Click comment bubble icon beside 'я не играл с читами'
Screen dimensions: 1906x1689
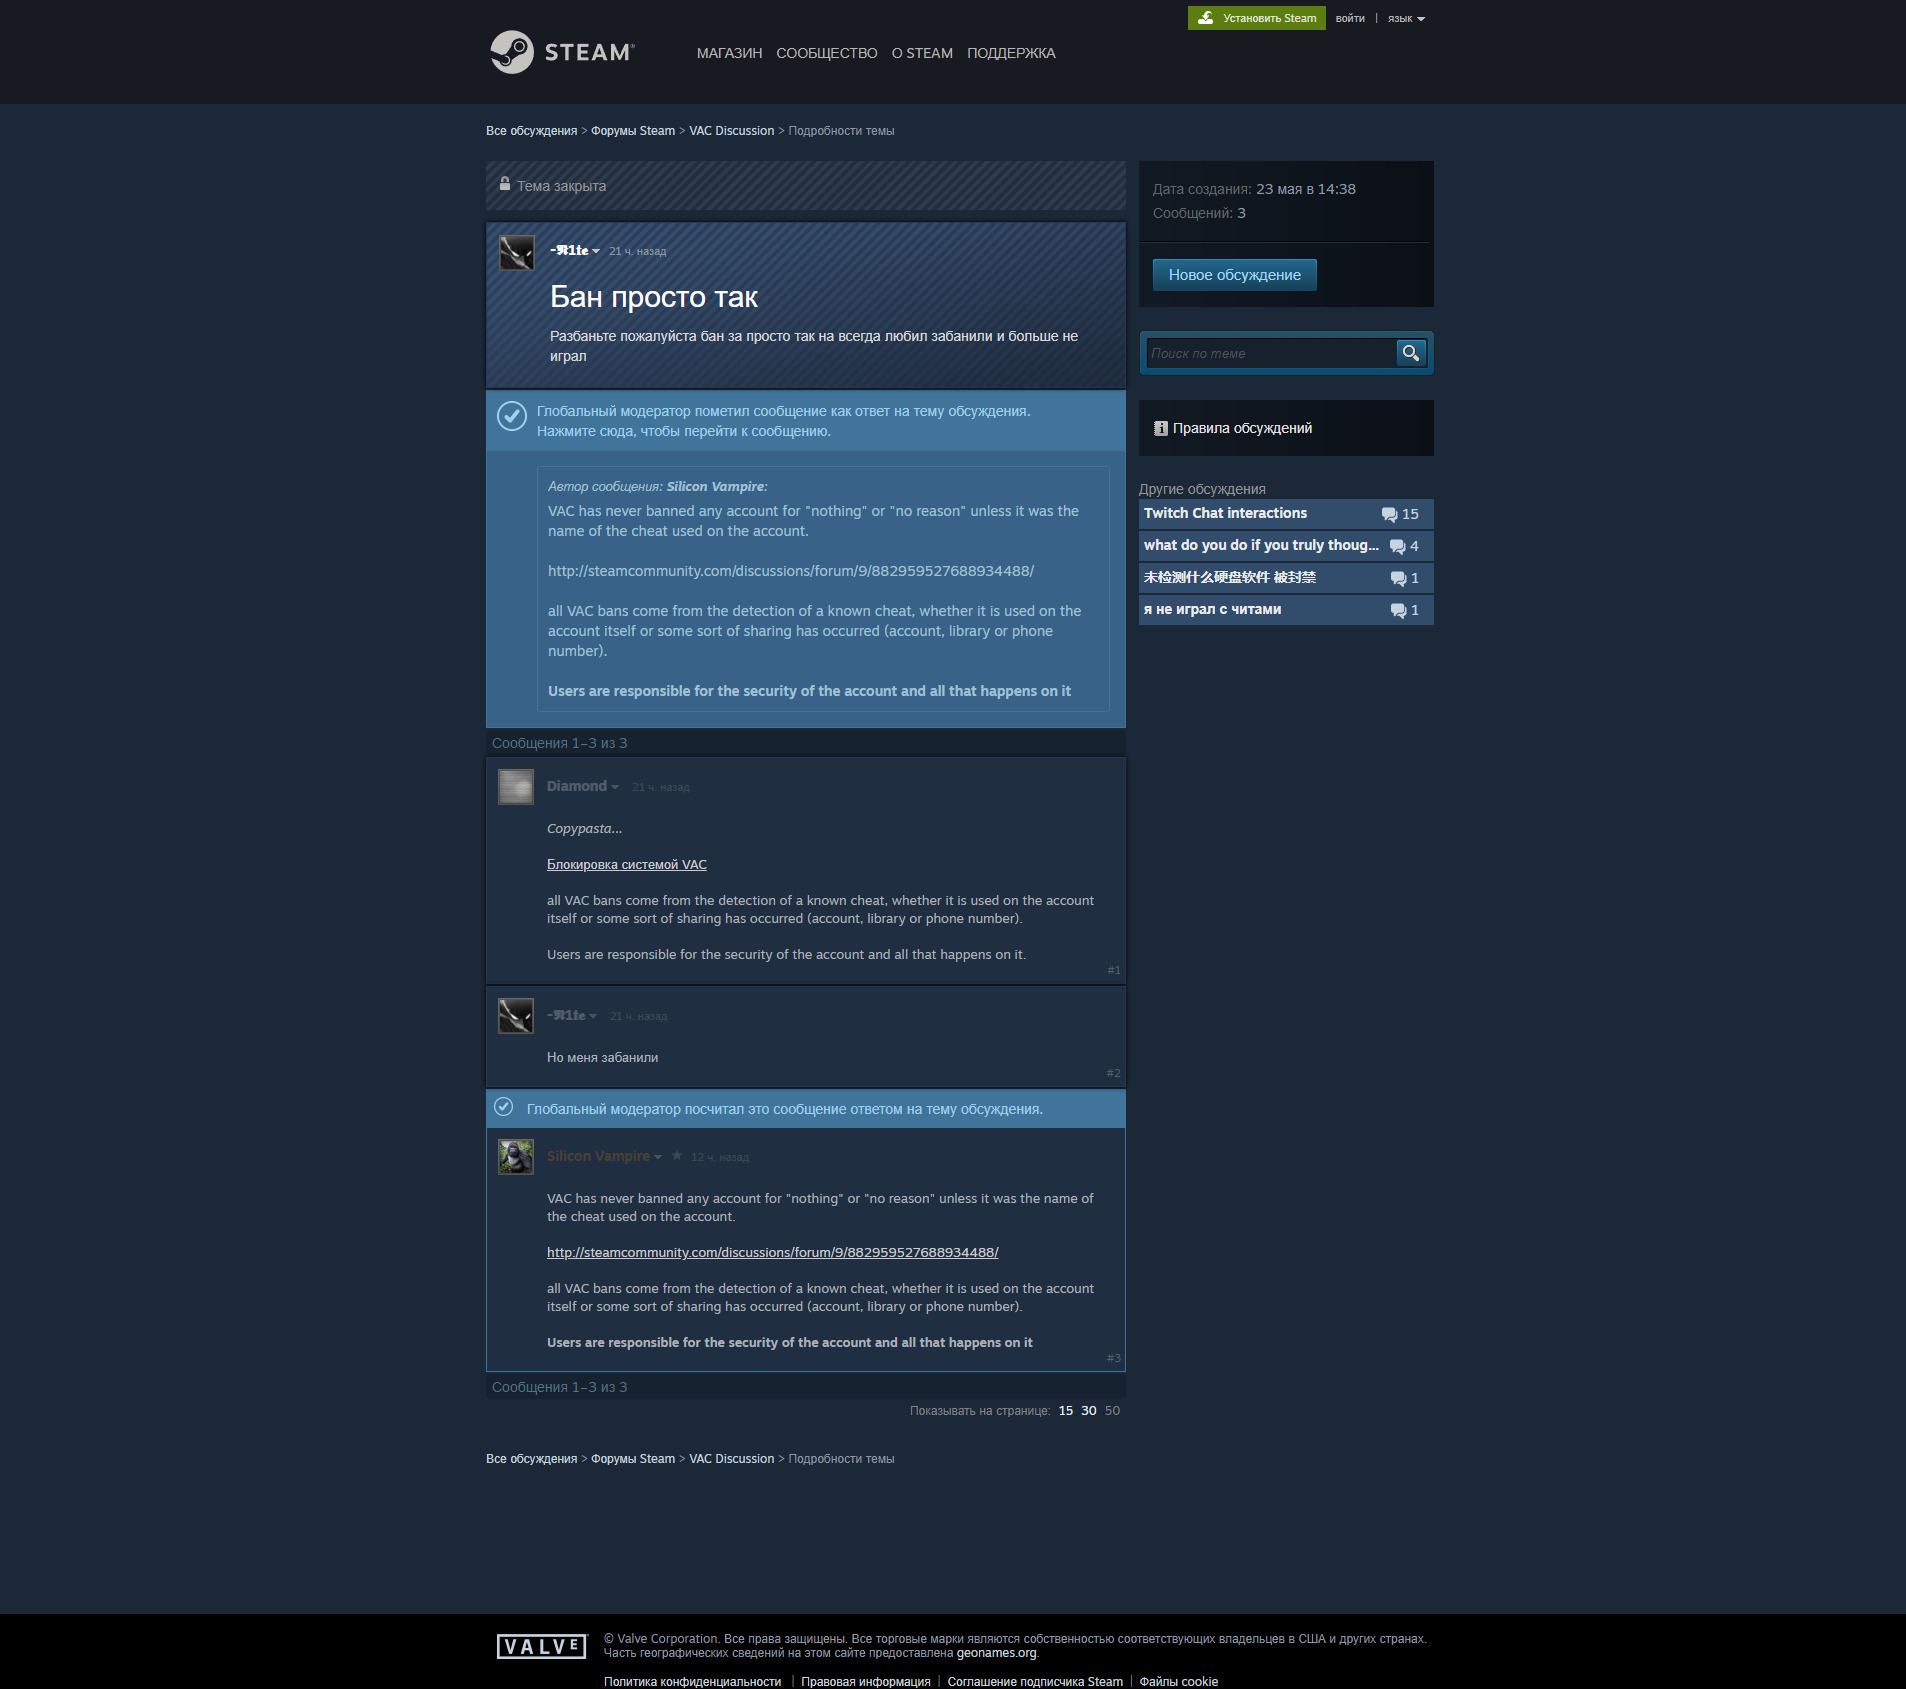[1398, 610]
